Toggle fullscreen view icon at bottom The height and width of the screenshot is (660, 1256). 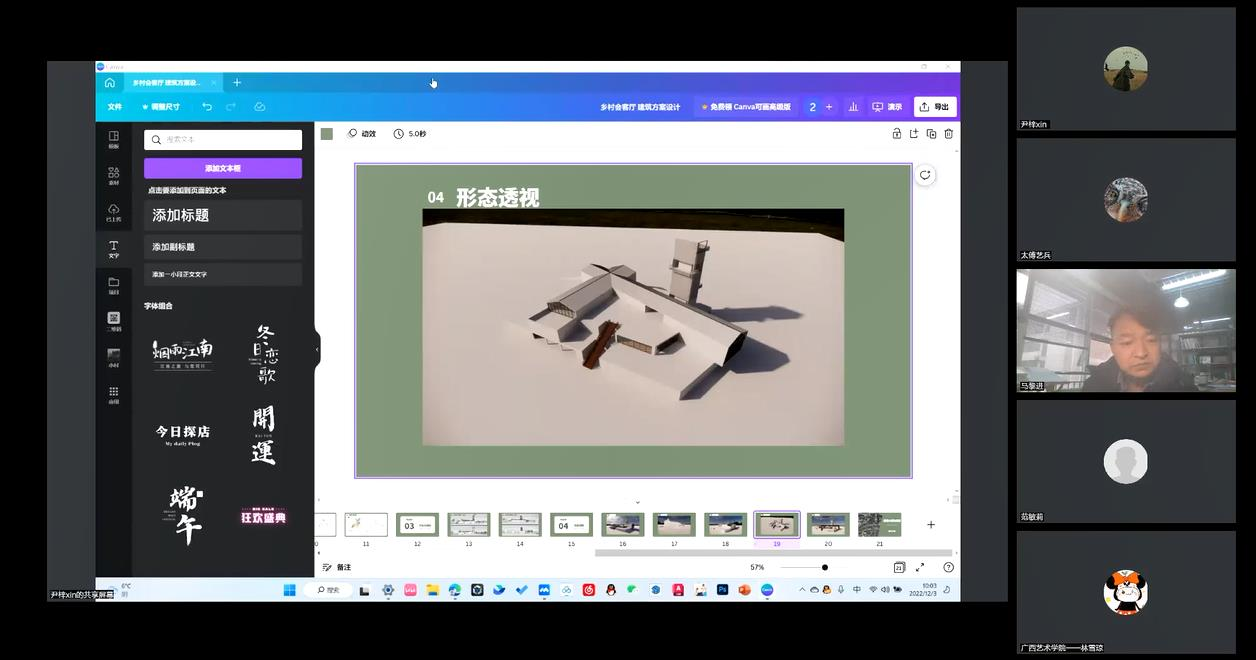click(x=920, y=568)
